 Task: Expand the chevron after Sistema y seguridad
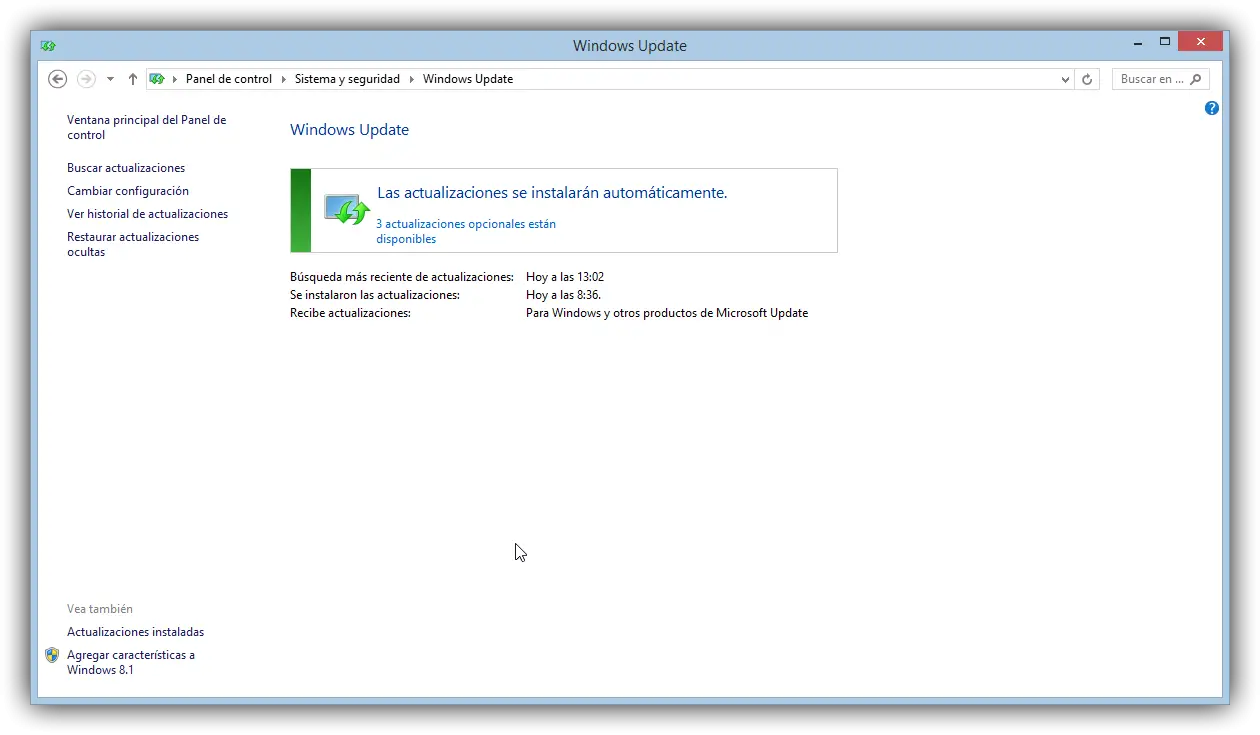point(411,79)
